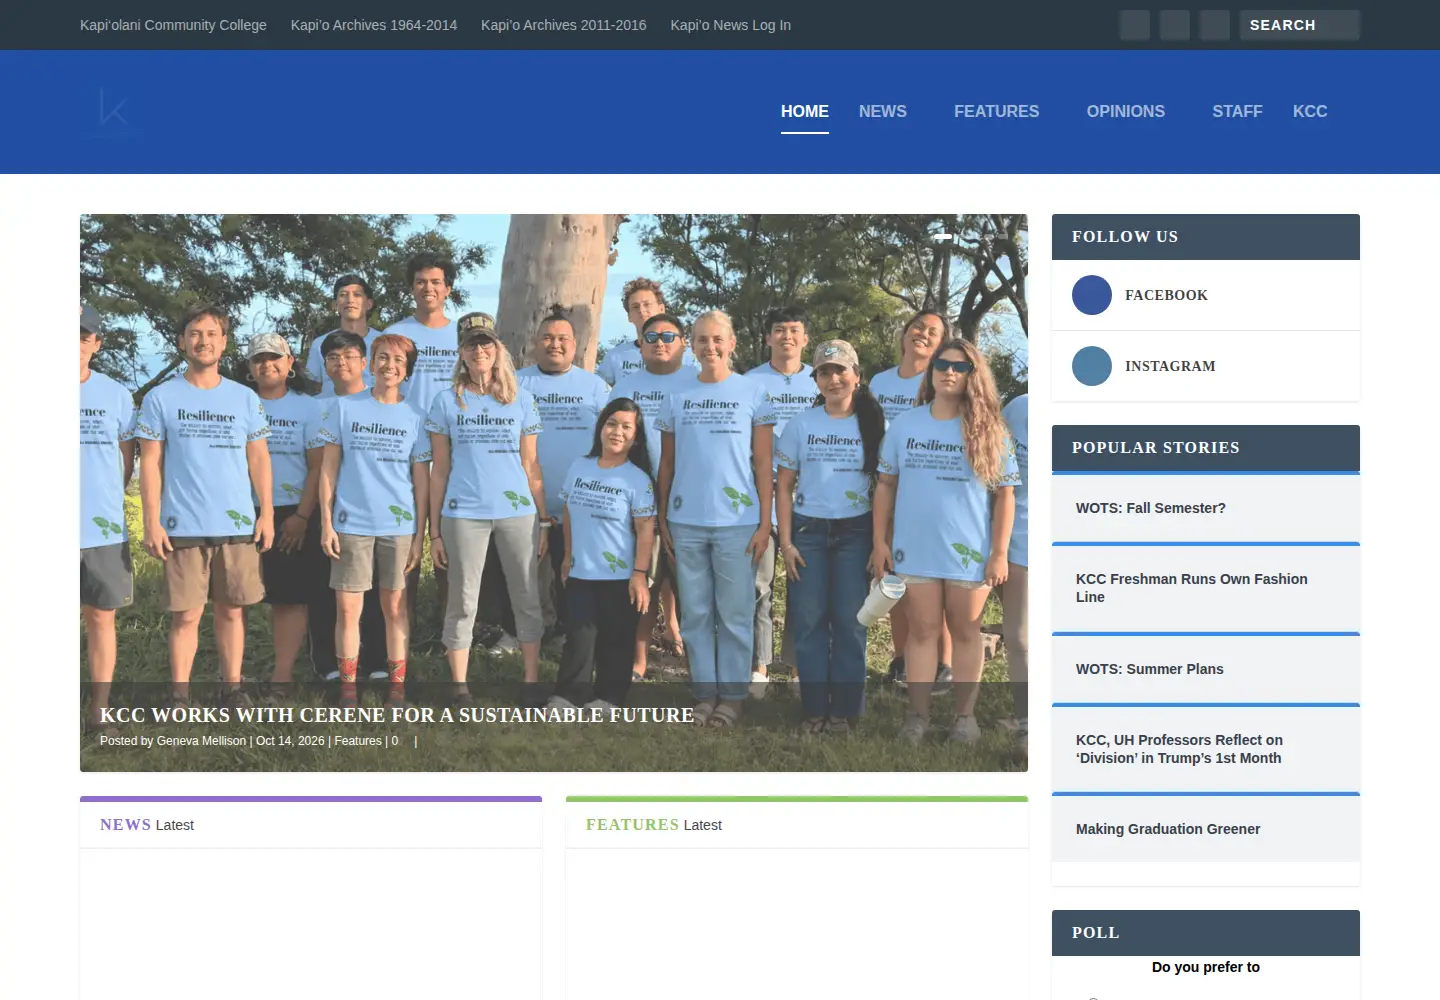Screen dimensions: 1440x1000
Task: Click in the SEARCH field
Action: (x=1300, y=25)
